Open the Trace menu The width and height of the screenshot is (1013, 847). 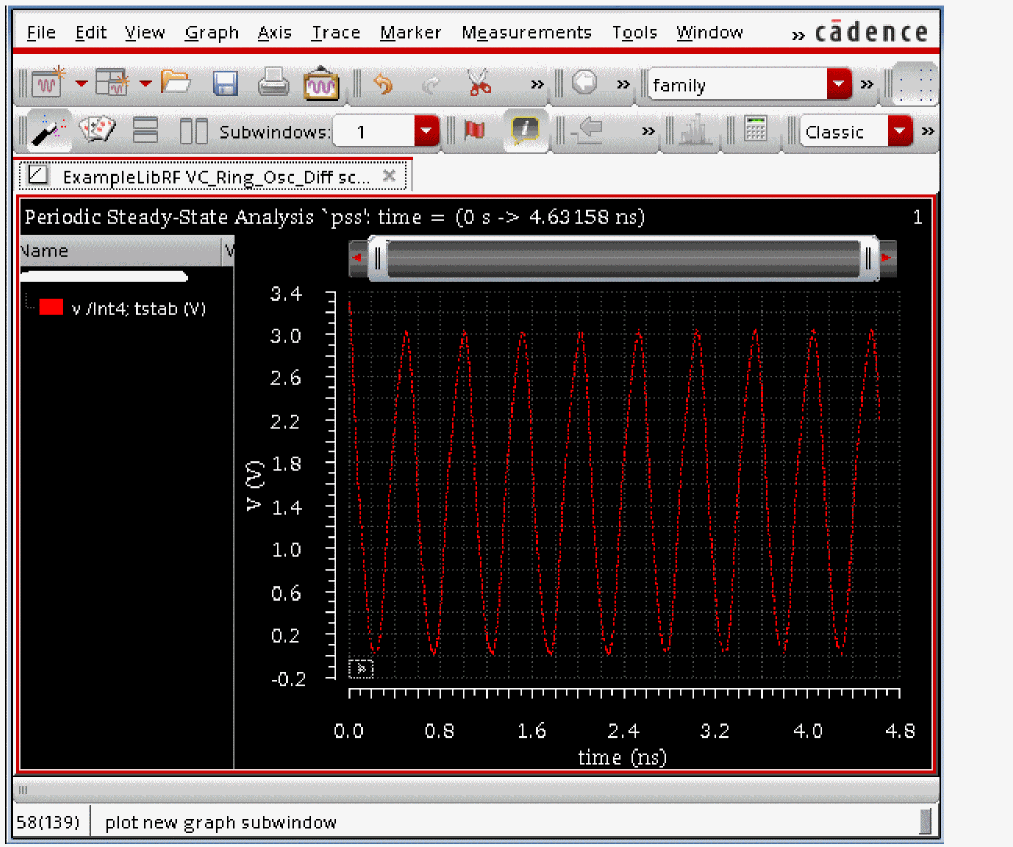point(335,33)
